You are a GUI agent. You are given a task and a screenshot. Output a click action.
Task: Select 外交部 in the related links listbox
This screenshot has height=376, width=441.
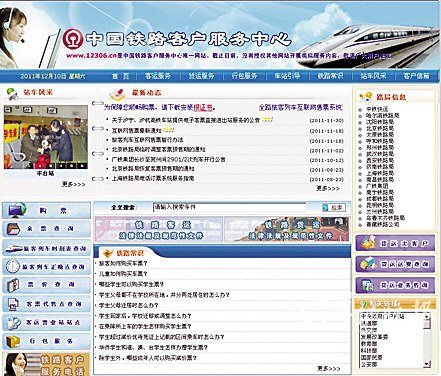(x=369, y=330)
